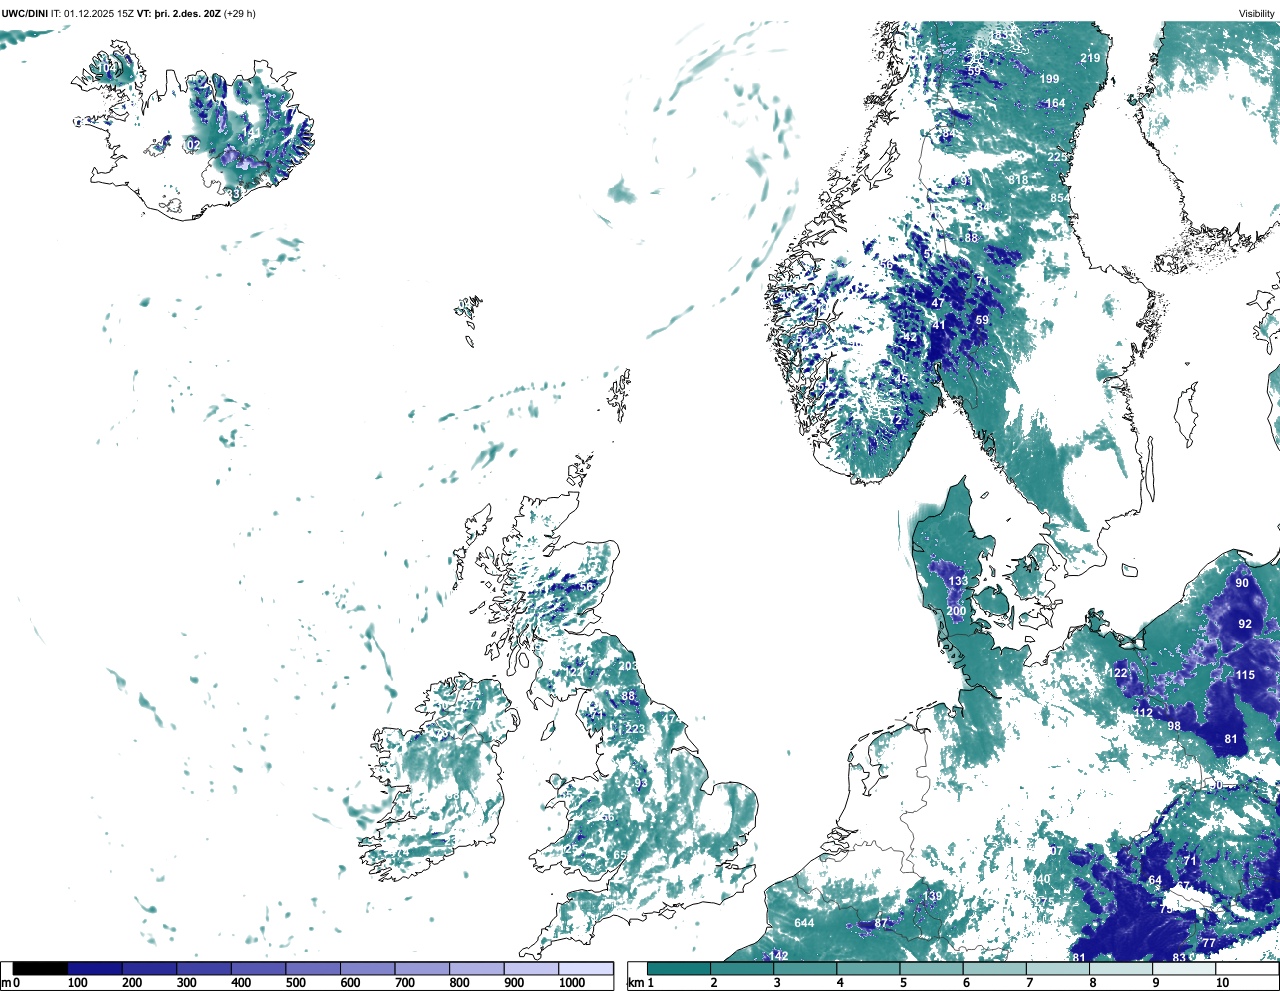Click the '(+29 h)' forecast offset
This screenshot has width=1280, height=991.
click(240, 14)
